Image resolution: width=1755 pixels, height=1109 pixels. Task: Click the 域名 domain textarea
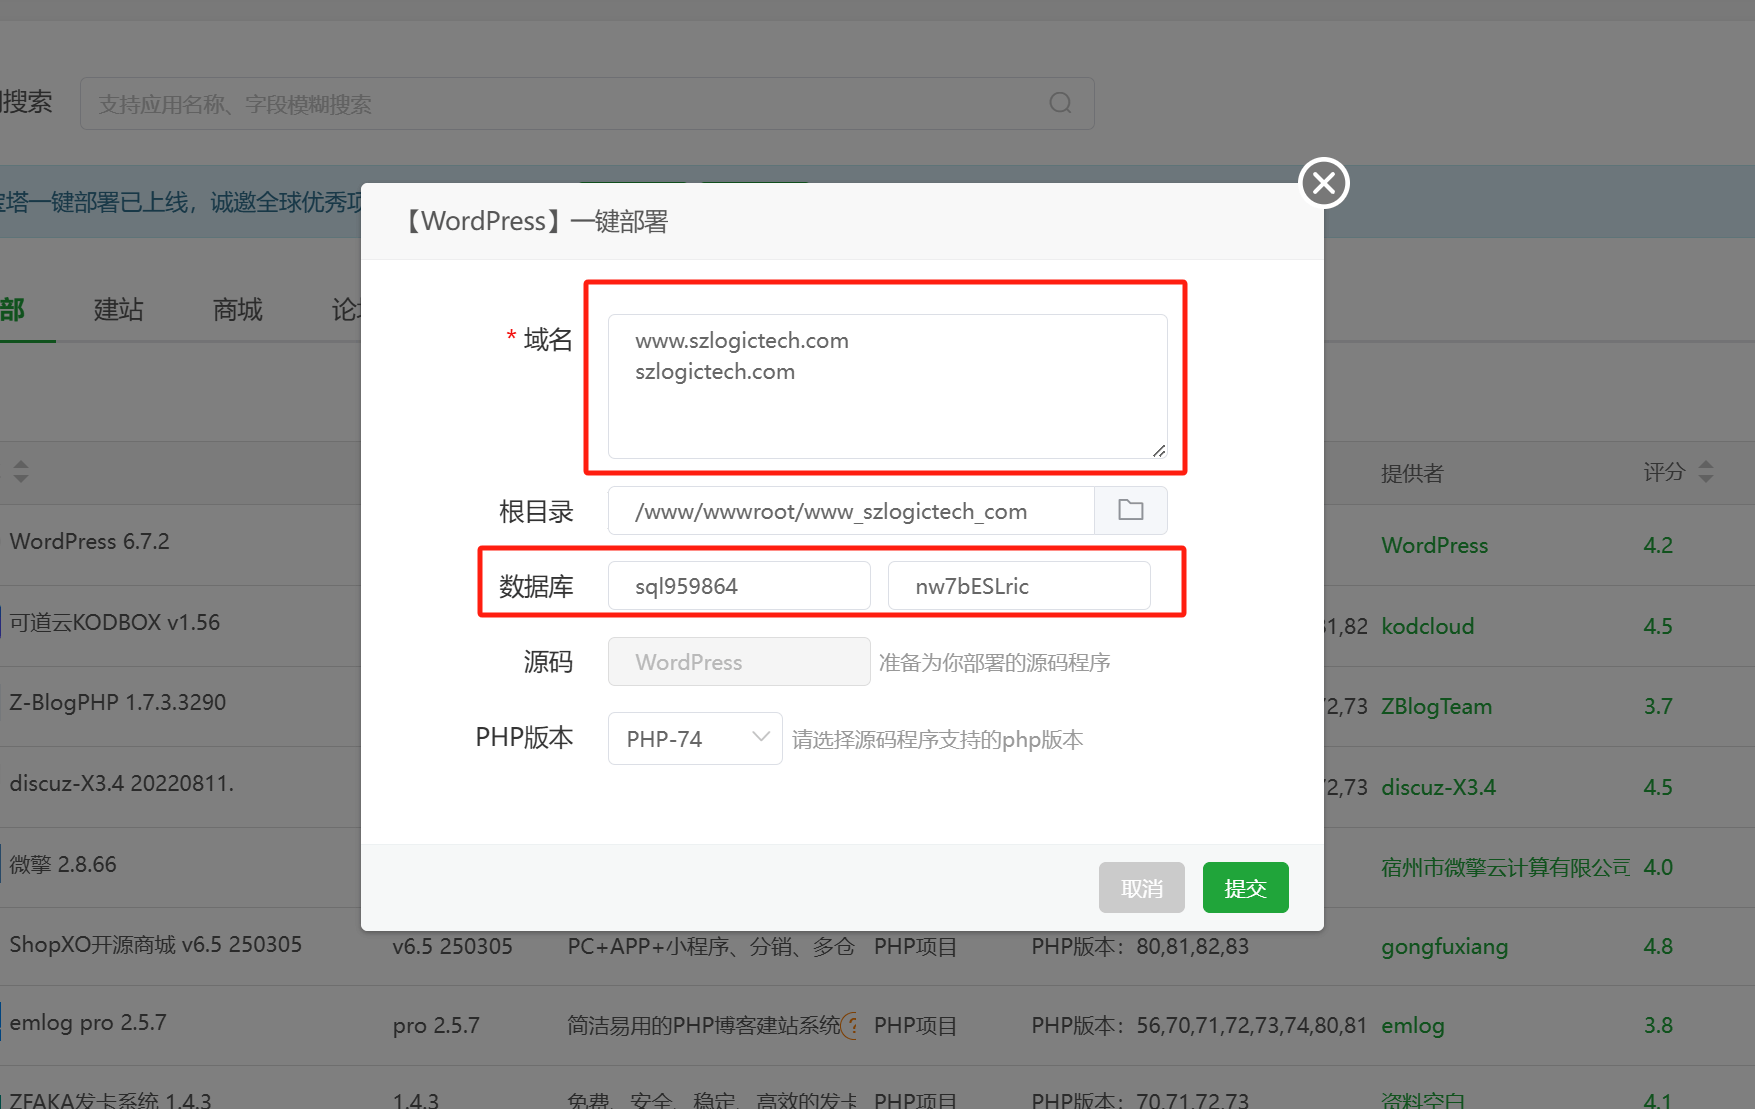pyautogui.click(x=887, y=386)
